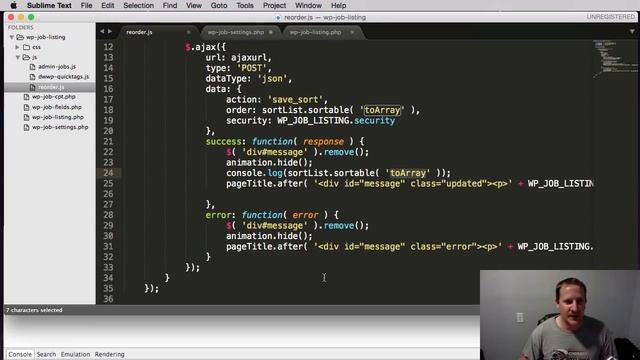Open the Window menu
The image size is (640, 360).
point(308,5)
